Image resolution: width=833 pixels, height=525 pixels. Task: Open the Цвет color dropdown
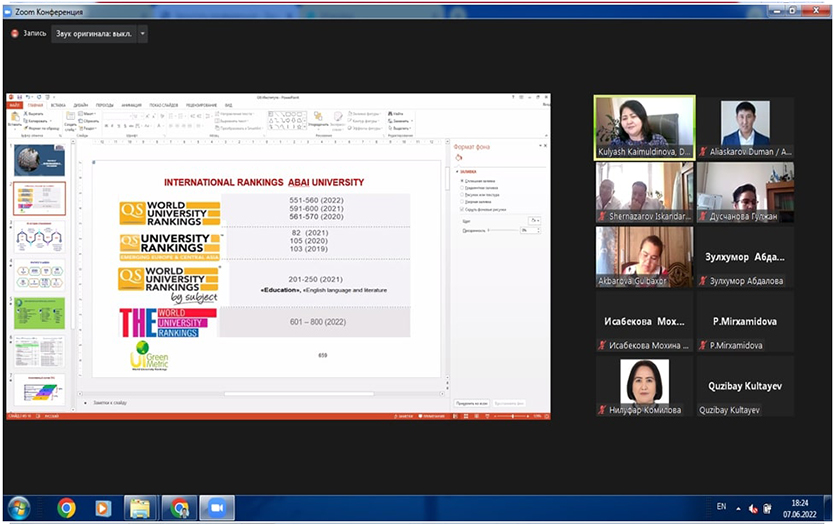(535, 220)
